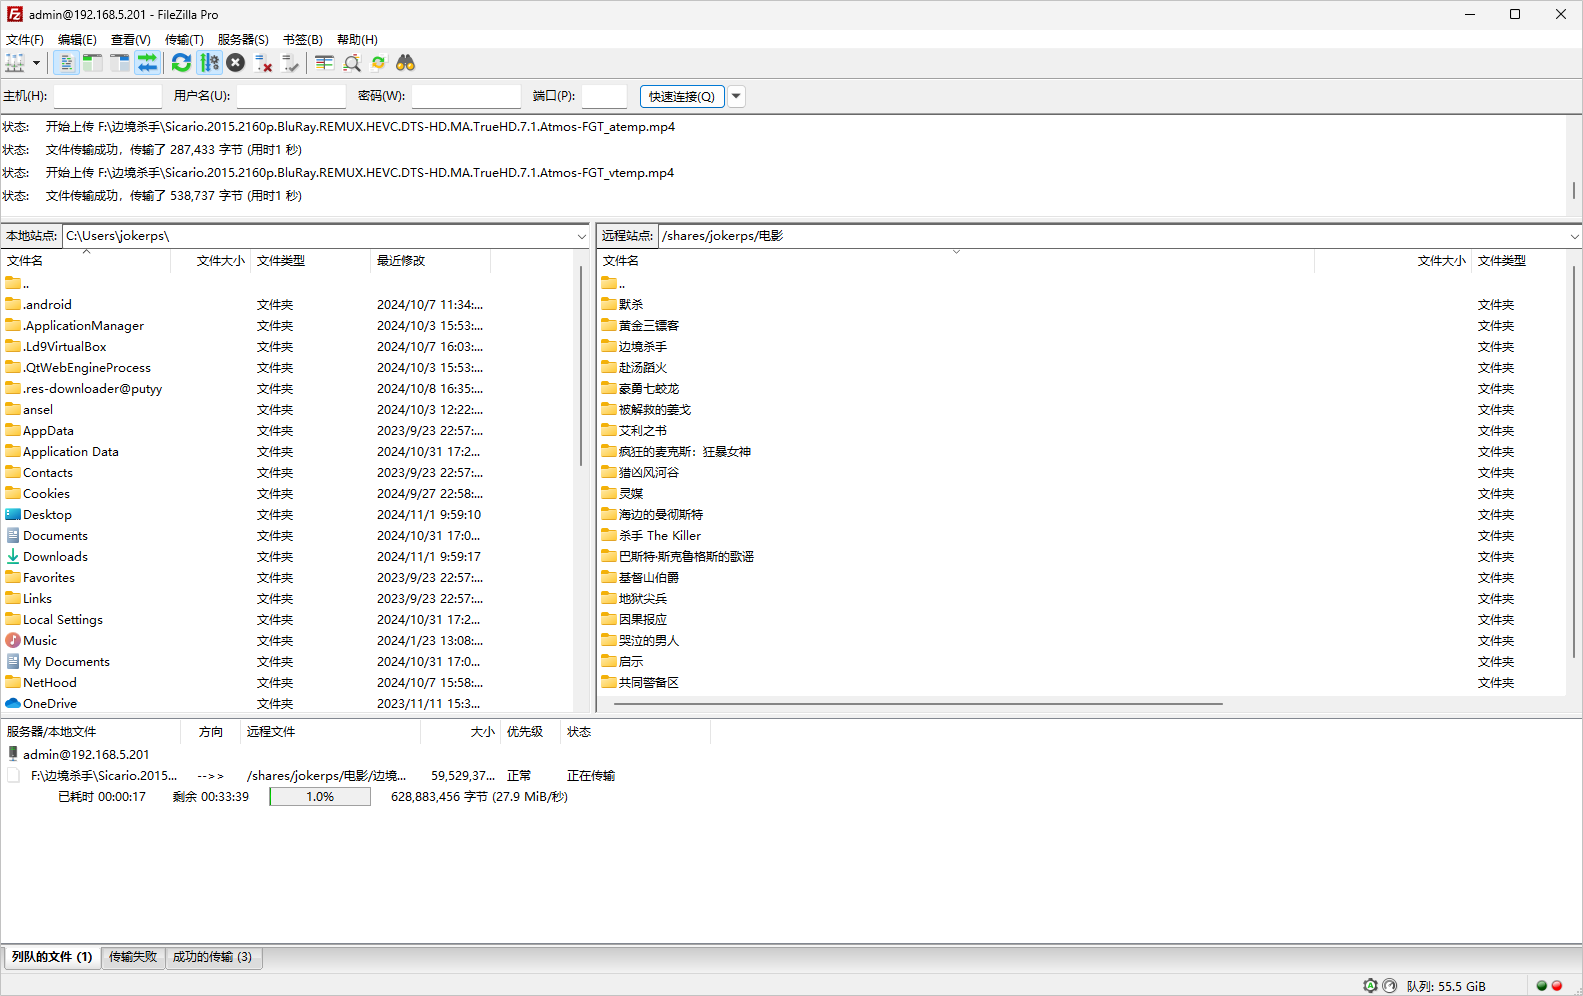1583x996 pixels.
Task: Toggle directory comparison
Action: (x=352, y=63)
